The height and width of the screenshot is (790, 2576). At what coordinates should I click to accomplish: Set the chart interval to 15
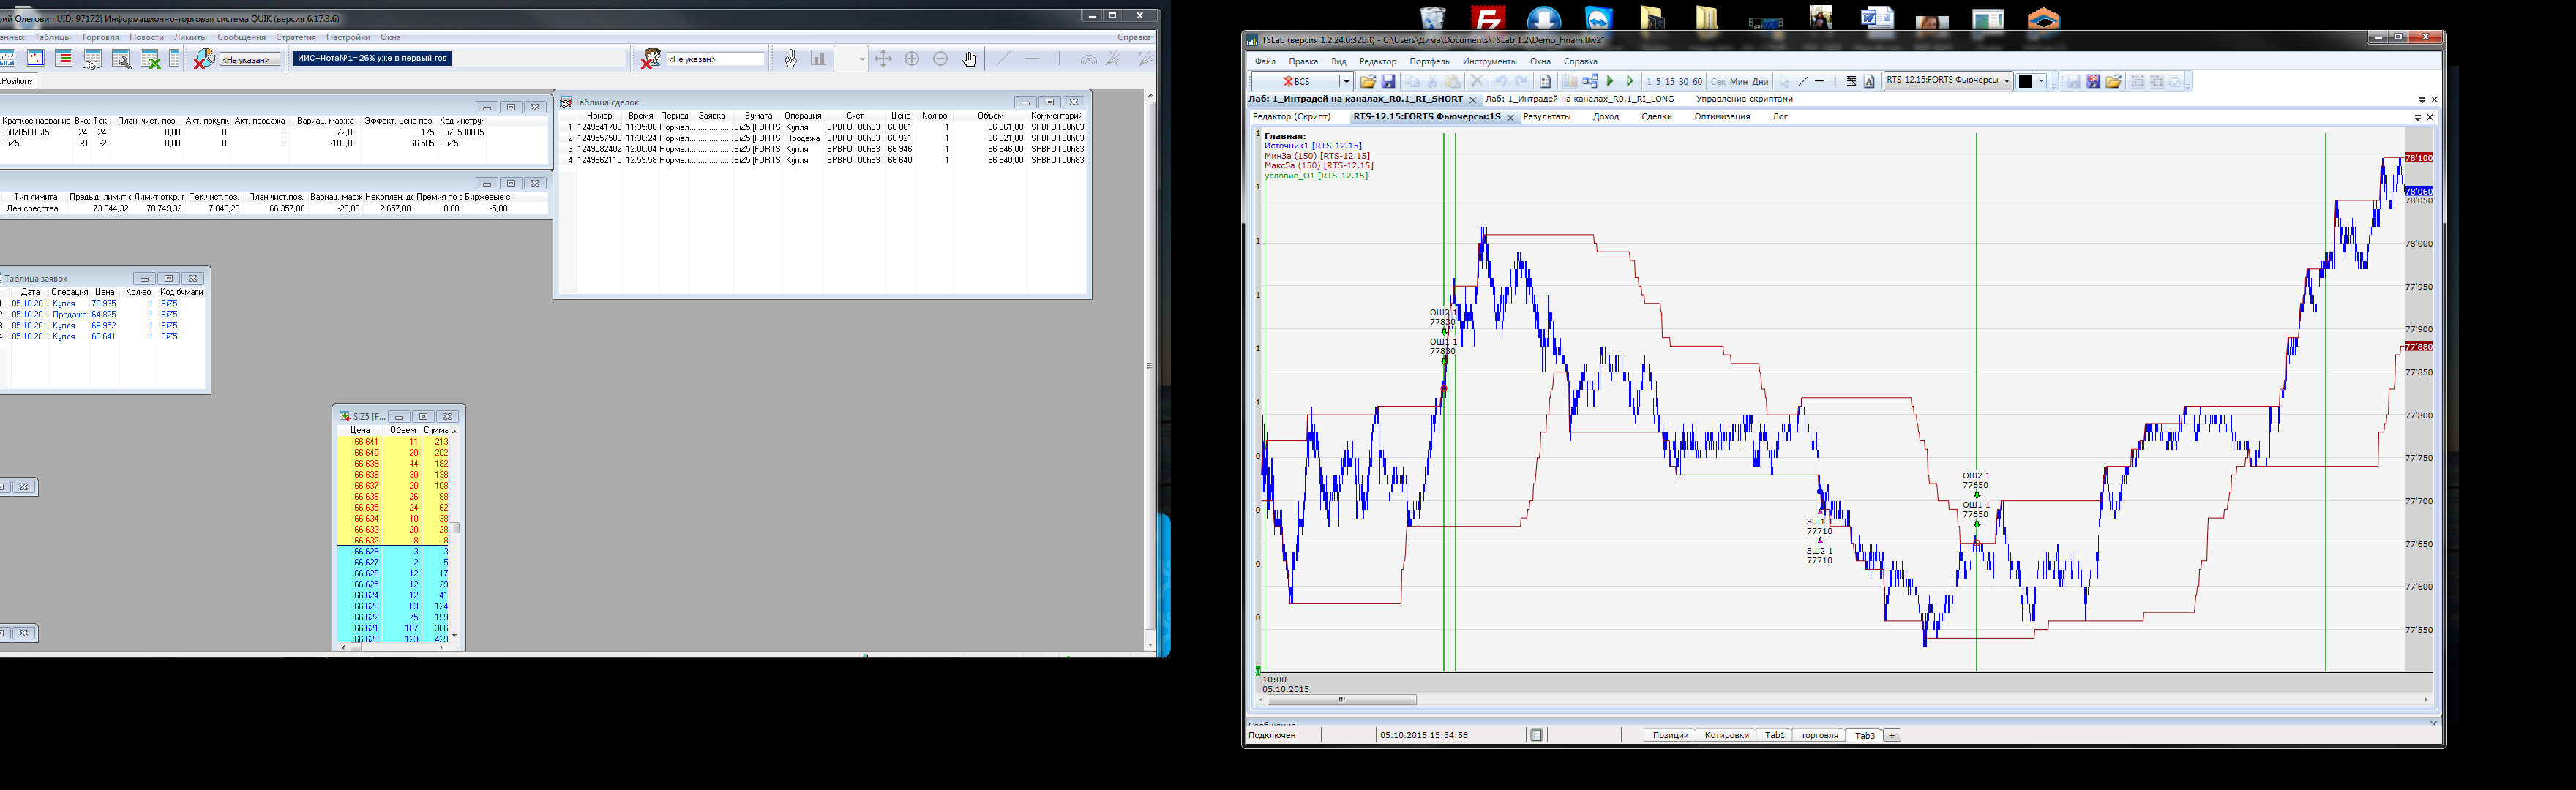click(1669, 82)
